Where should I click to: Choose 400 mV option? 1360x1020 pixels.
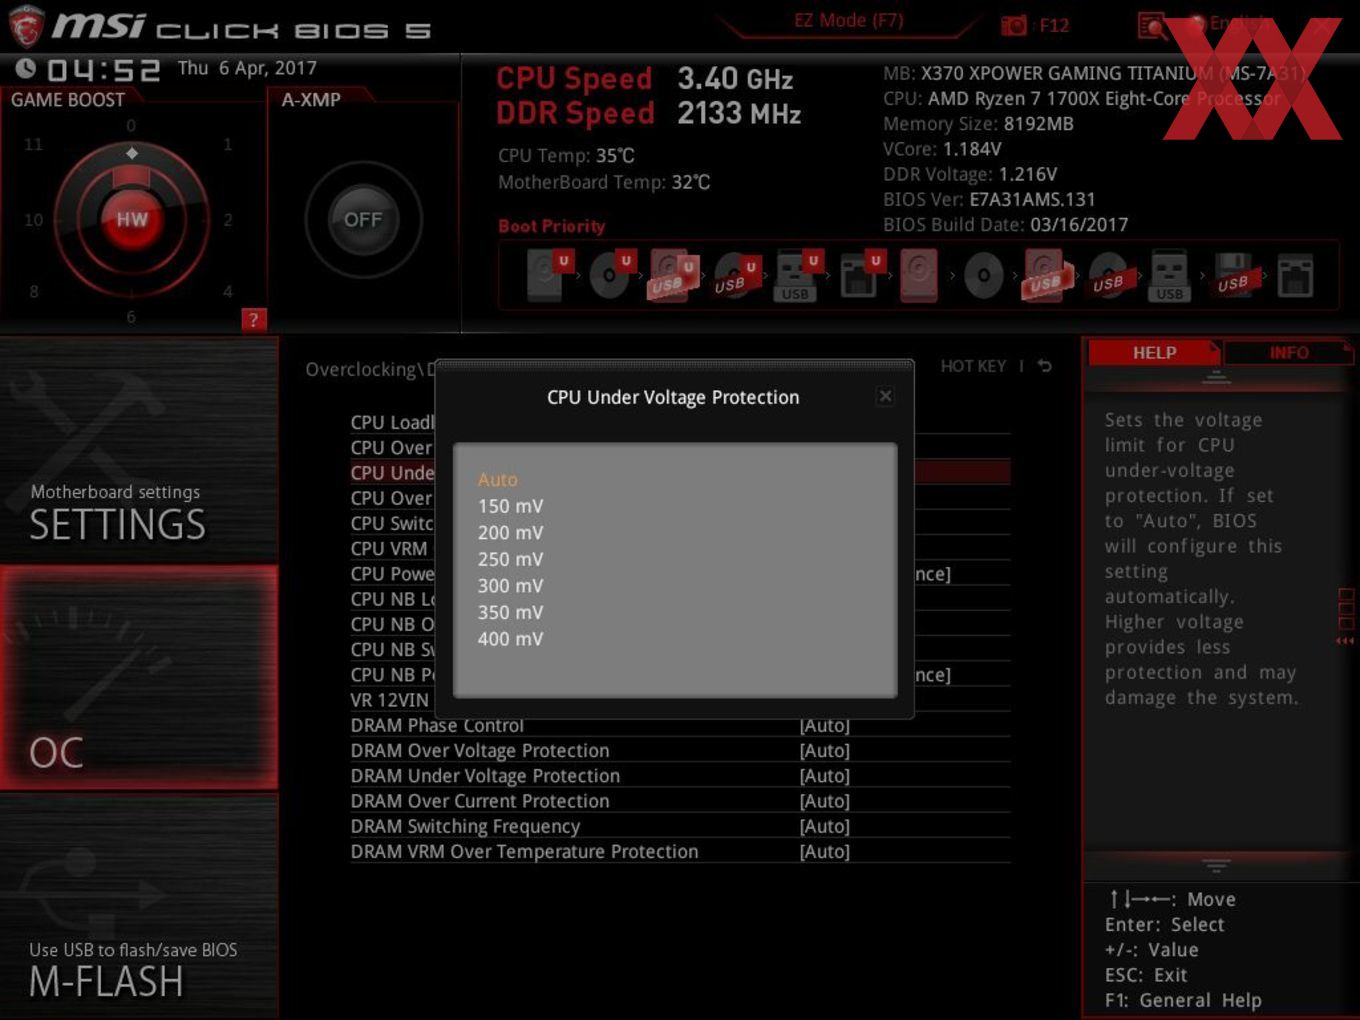510,639
